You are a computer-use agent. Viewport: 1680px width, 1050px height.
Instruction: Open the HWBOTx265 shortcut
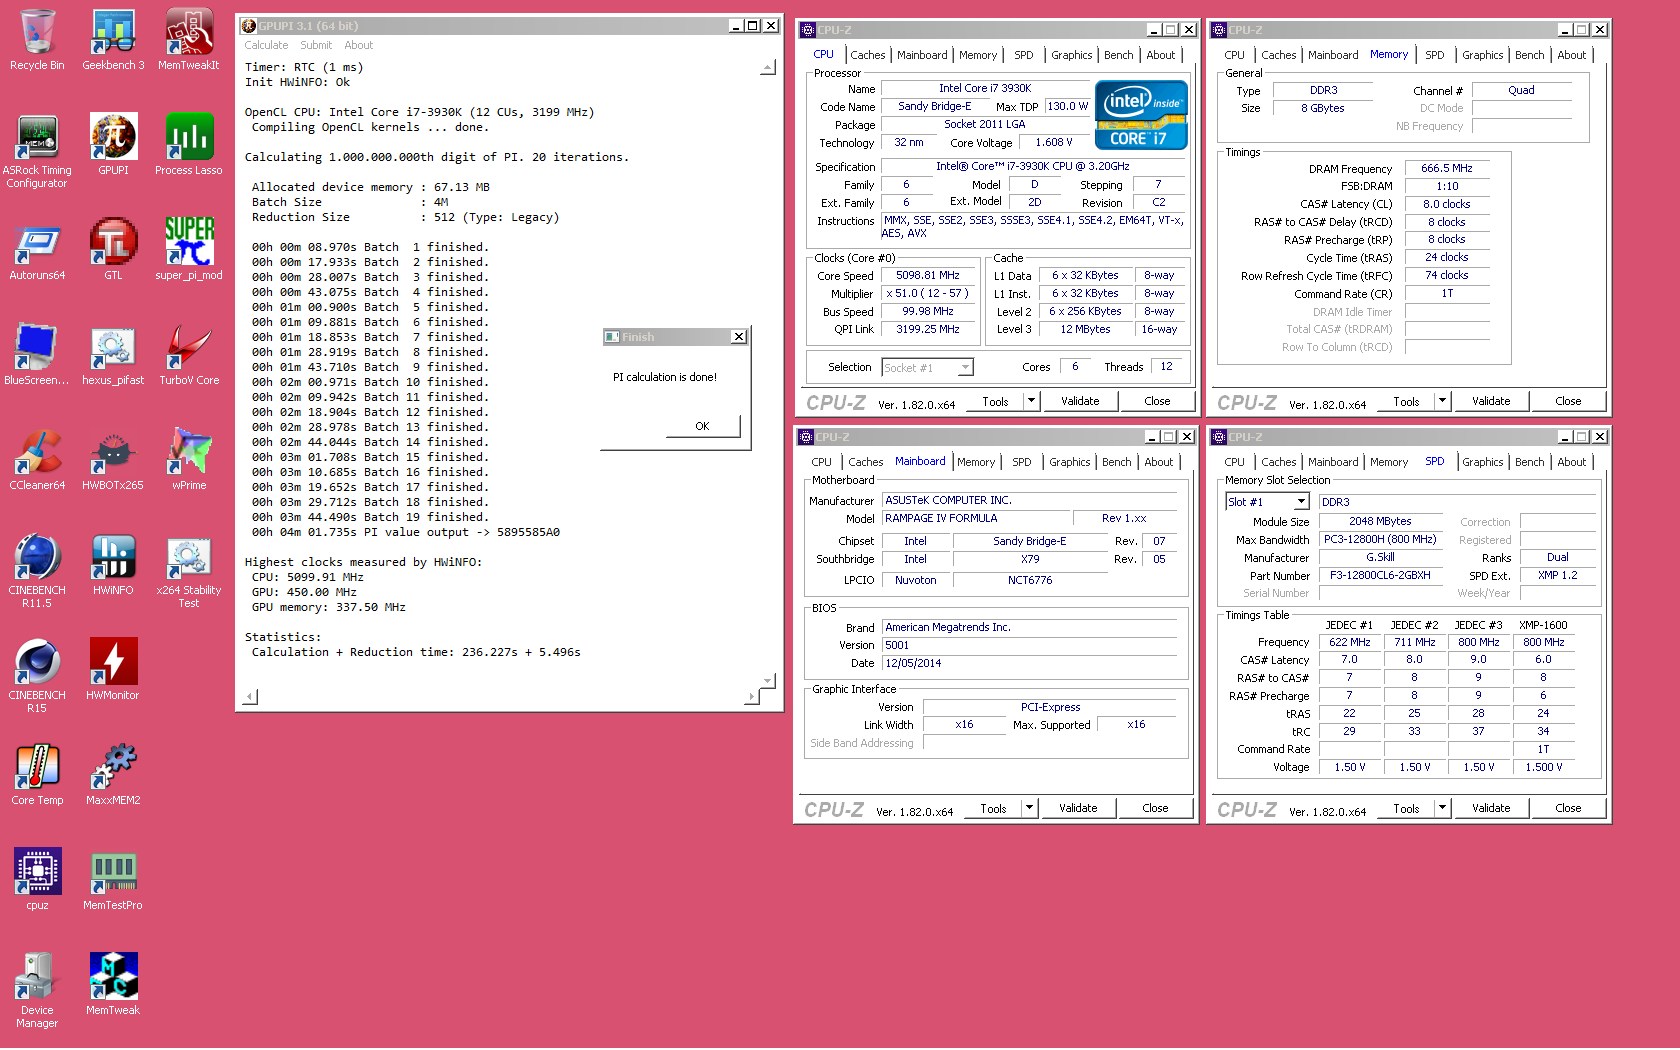tap(113, 460)
